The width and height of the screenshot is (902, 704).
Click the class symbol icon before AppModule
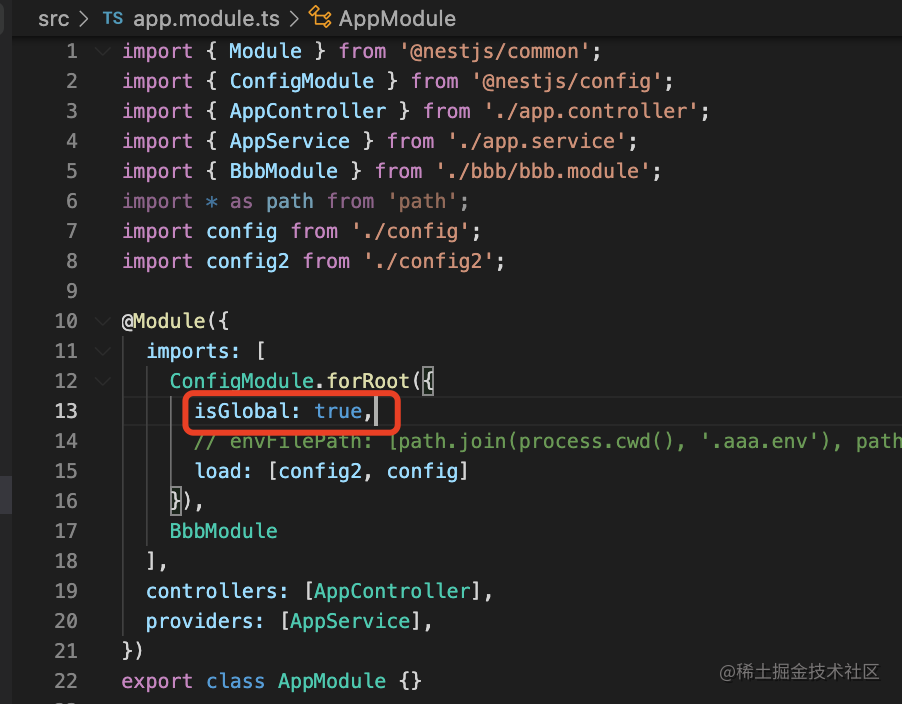tap(320, 18)
